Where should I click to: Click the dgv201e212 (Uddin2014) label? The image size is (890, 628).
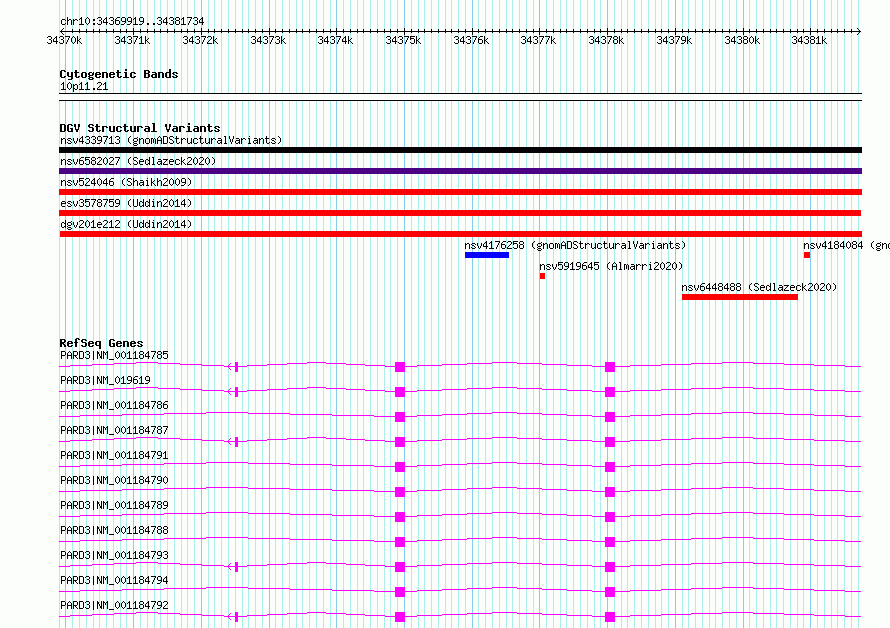(126, 224)
